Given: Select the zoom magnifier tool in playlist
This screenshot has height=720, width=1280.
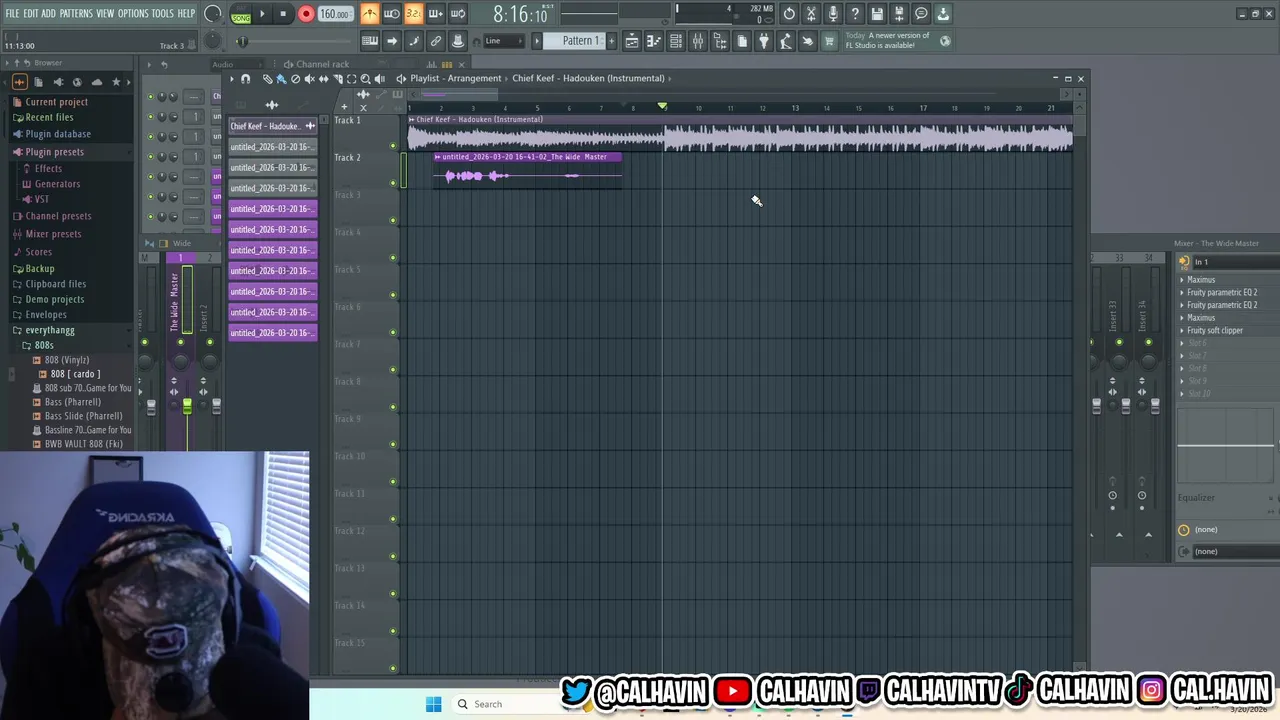Looking at the screenshot, I should pyautogui.click(x=365, y=79).
